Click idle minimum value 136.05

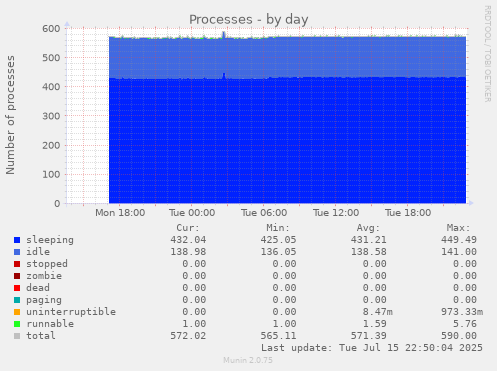[278, 252]
